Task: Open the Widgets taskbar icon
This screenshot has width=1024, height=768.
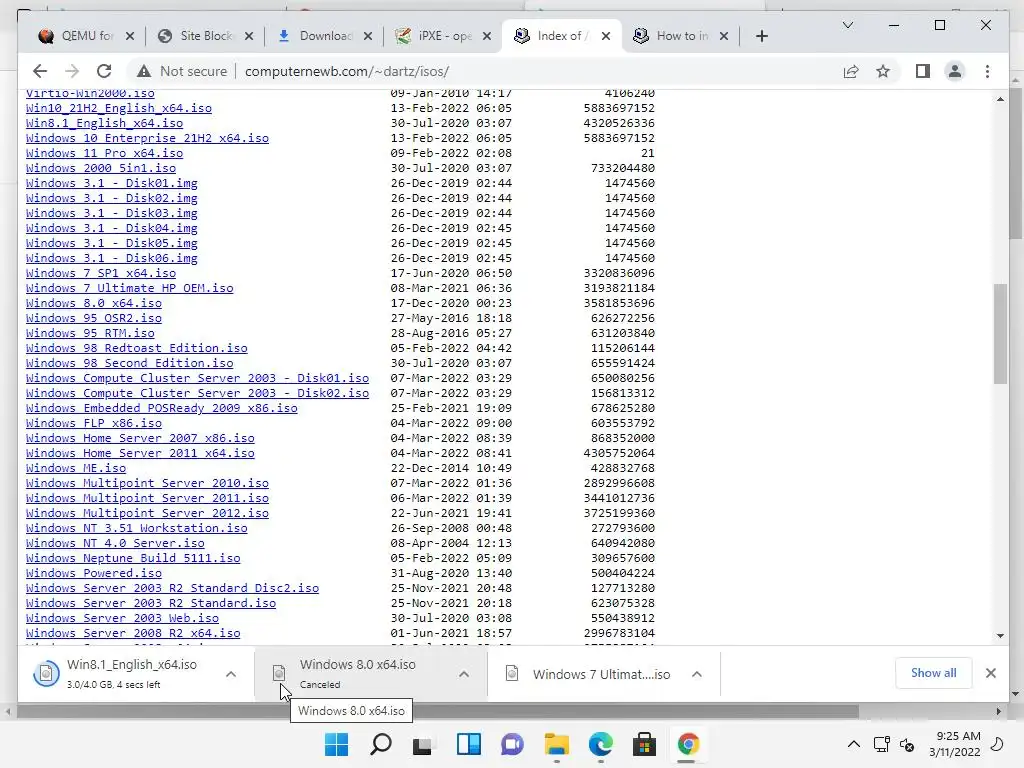Action: click(469, 744)
